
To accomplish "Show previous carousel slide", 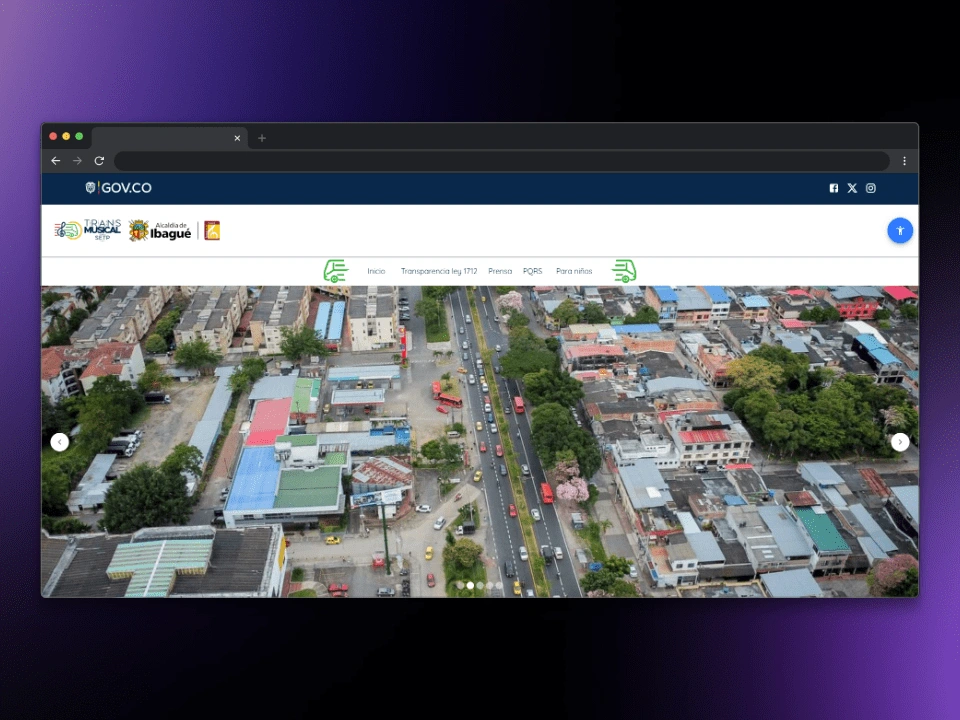I will point(59,442).
